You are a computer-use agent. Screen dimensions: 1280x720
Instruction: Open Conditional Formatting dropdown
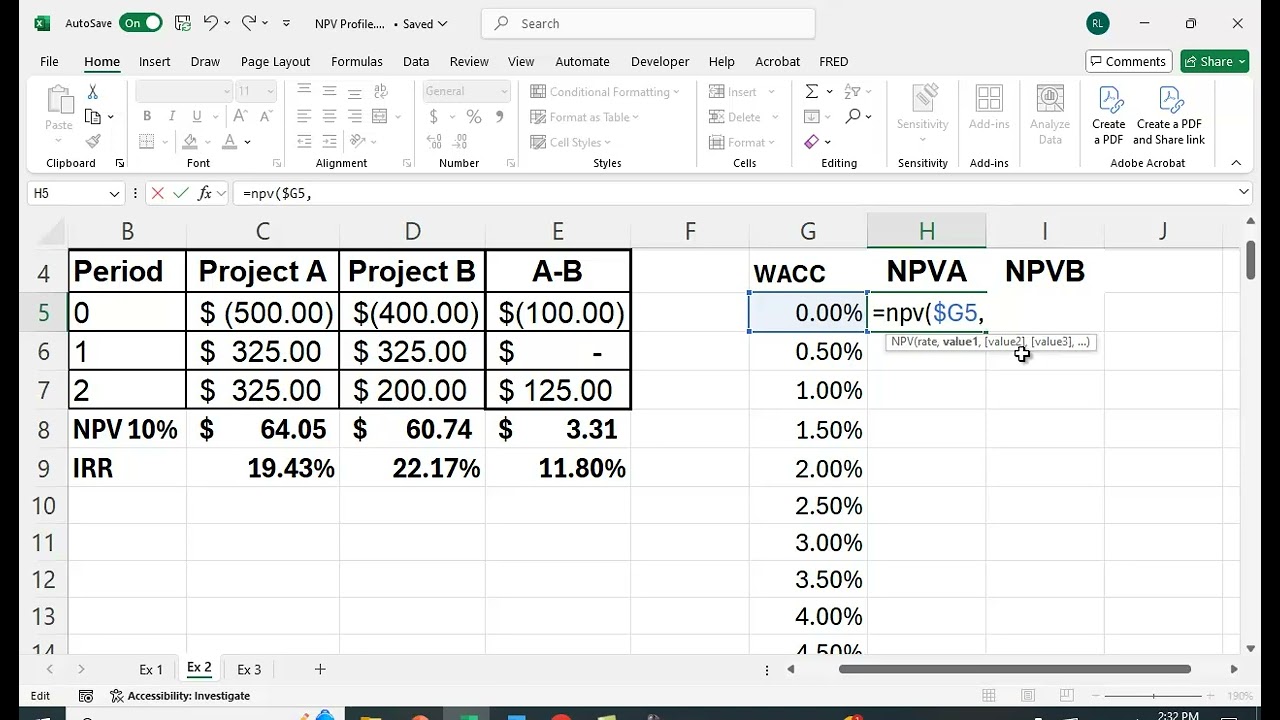tap(605, 91)
